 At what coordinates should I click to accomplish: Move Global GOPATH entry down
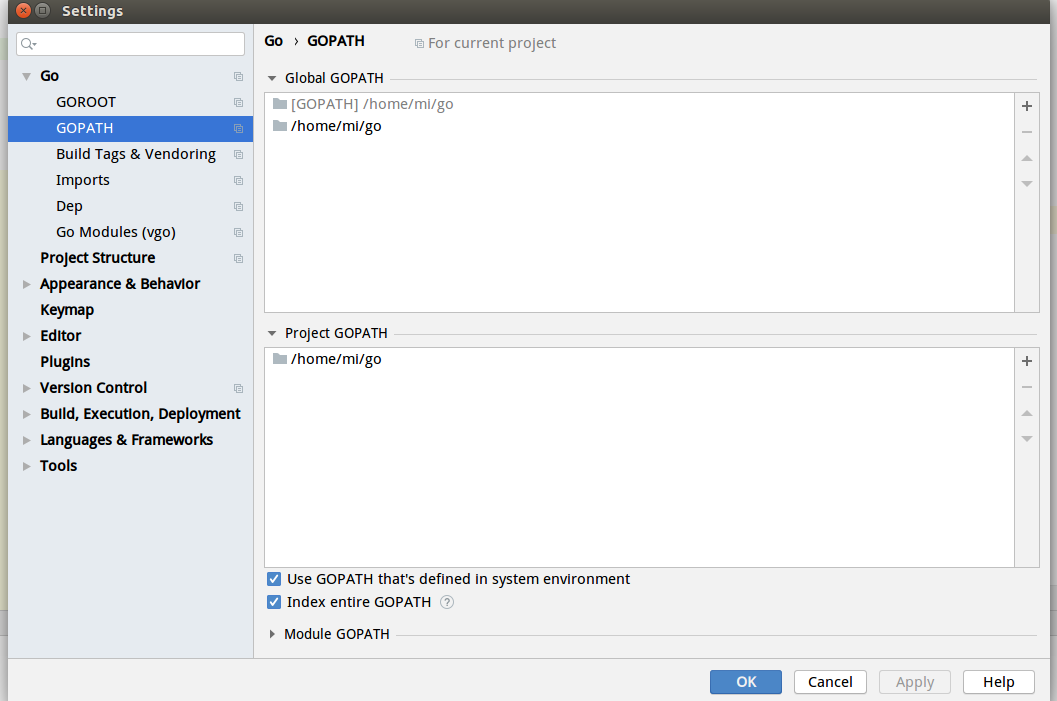(x=1027, y=183)
